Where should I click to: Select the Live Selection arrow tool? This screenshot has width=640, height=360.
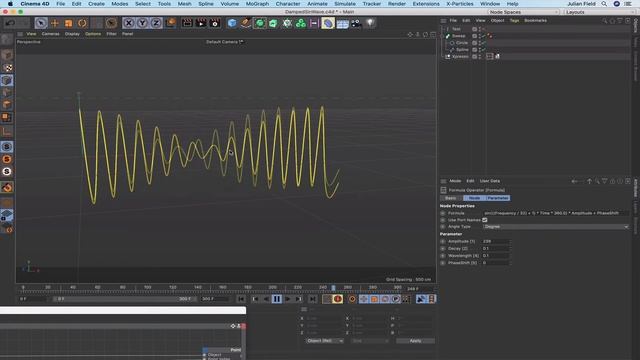(x=41, y=23)
